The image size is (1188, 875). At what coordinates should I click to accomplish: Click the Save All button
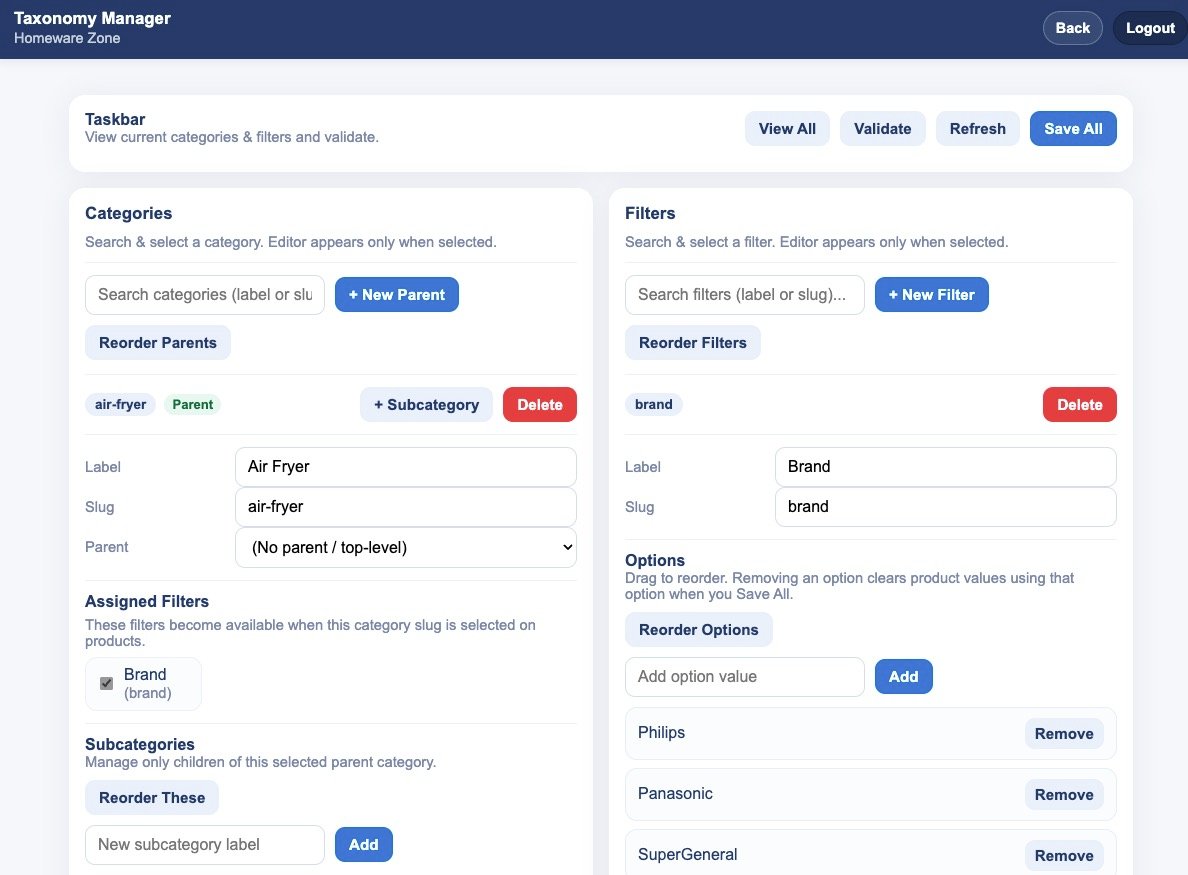click(1072, 128)
